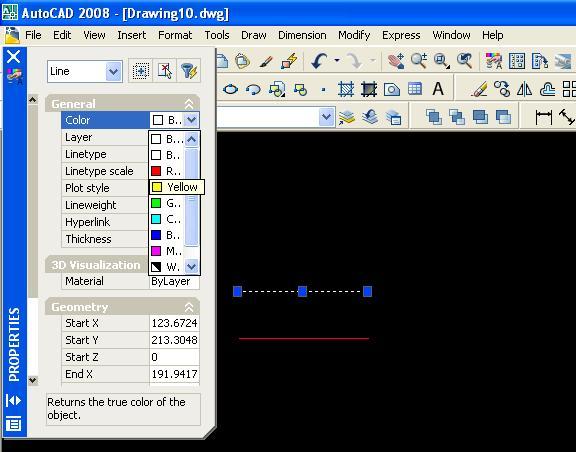Select the Hatch tool
Image resolution: width=576 pixels, height=452 pixels.
[346, 89]
